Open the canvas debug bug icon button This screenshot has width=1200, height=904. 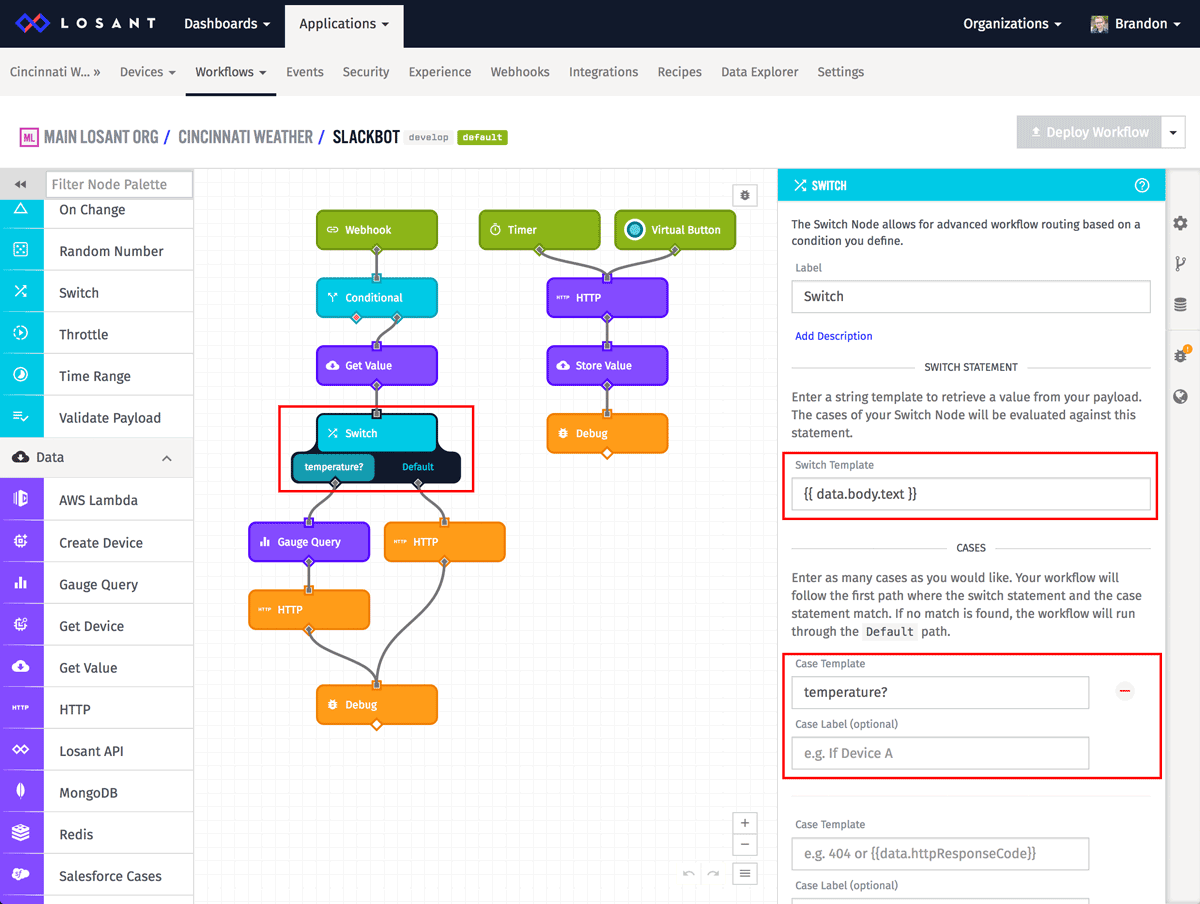point(745,196)
